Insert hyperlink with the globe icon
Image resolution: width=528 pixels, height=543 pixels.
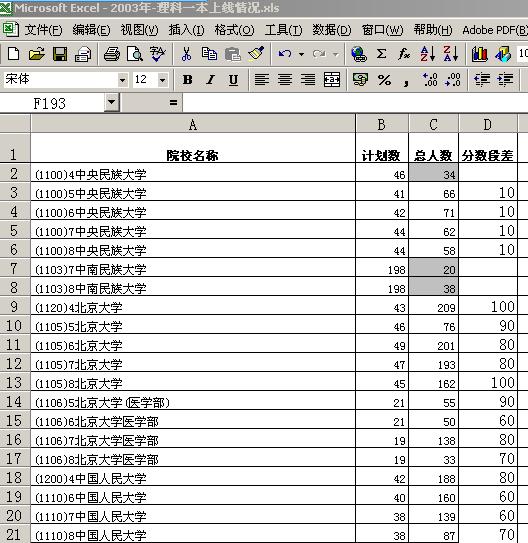click(359, 54)
